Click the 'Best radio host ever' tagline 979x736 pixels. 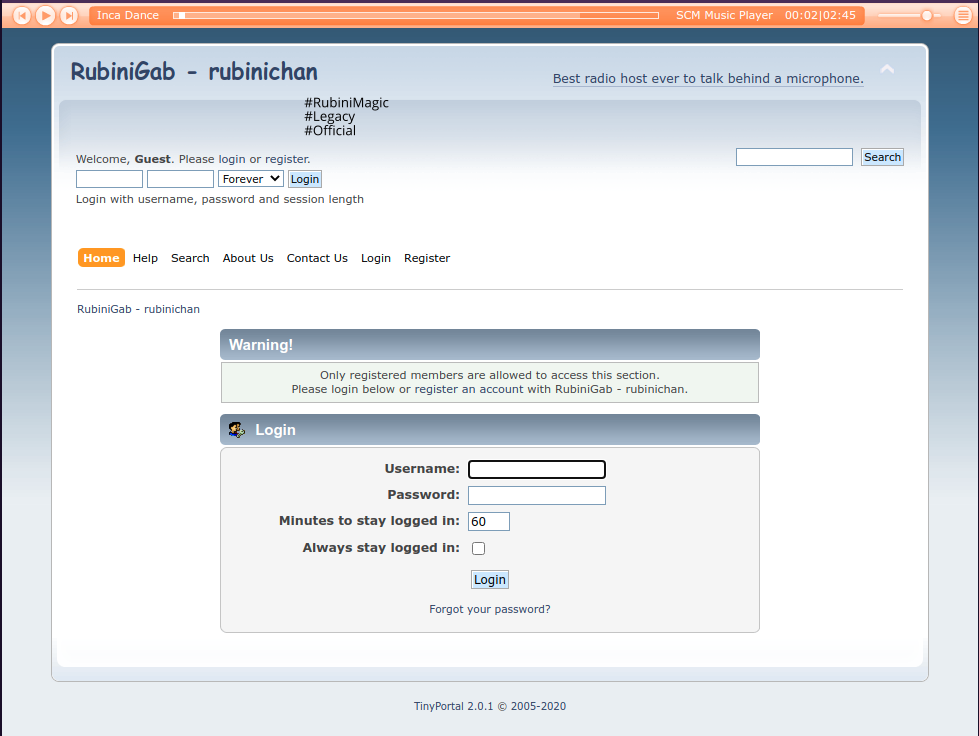point(708,79)
